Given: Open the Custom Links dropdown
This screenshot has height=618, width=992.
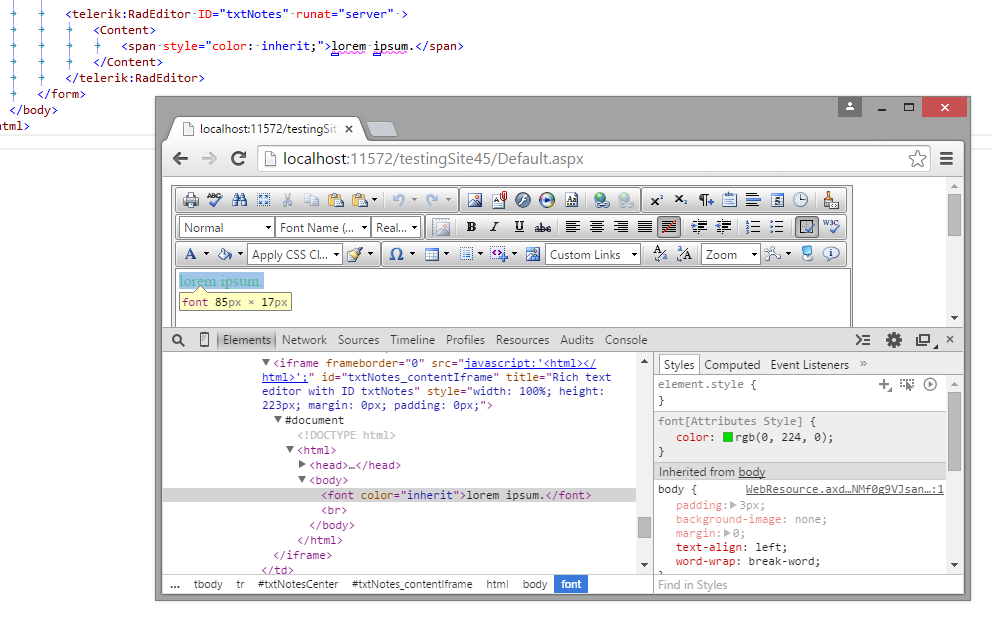Looking at the screenshot, I should click(x=593, y=255).
